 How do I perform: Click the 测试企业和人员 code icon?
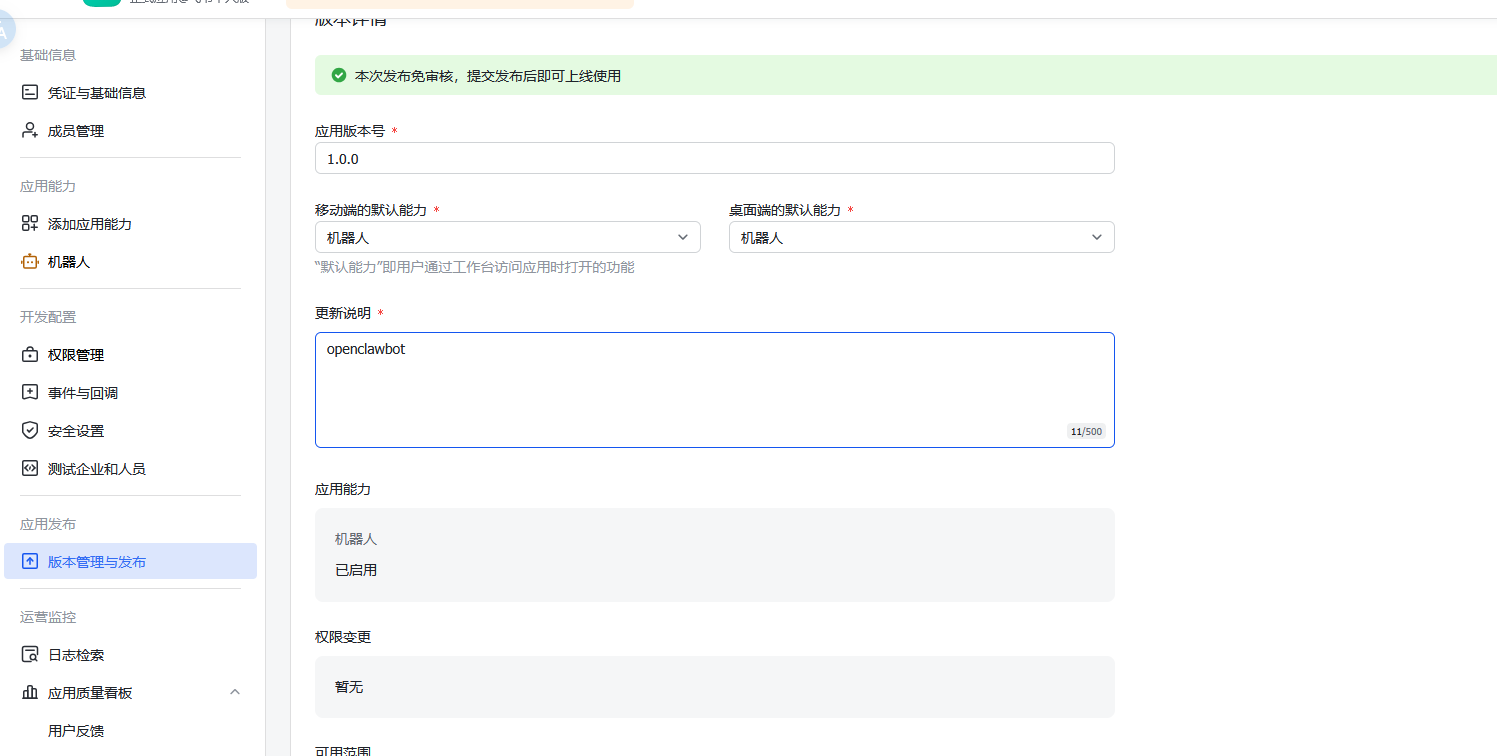[x=30, y=469]
